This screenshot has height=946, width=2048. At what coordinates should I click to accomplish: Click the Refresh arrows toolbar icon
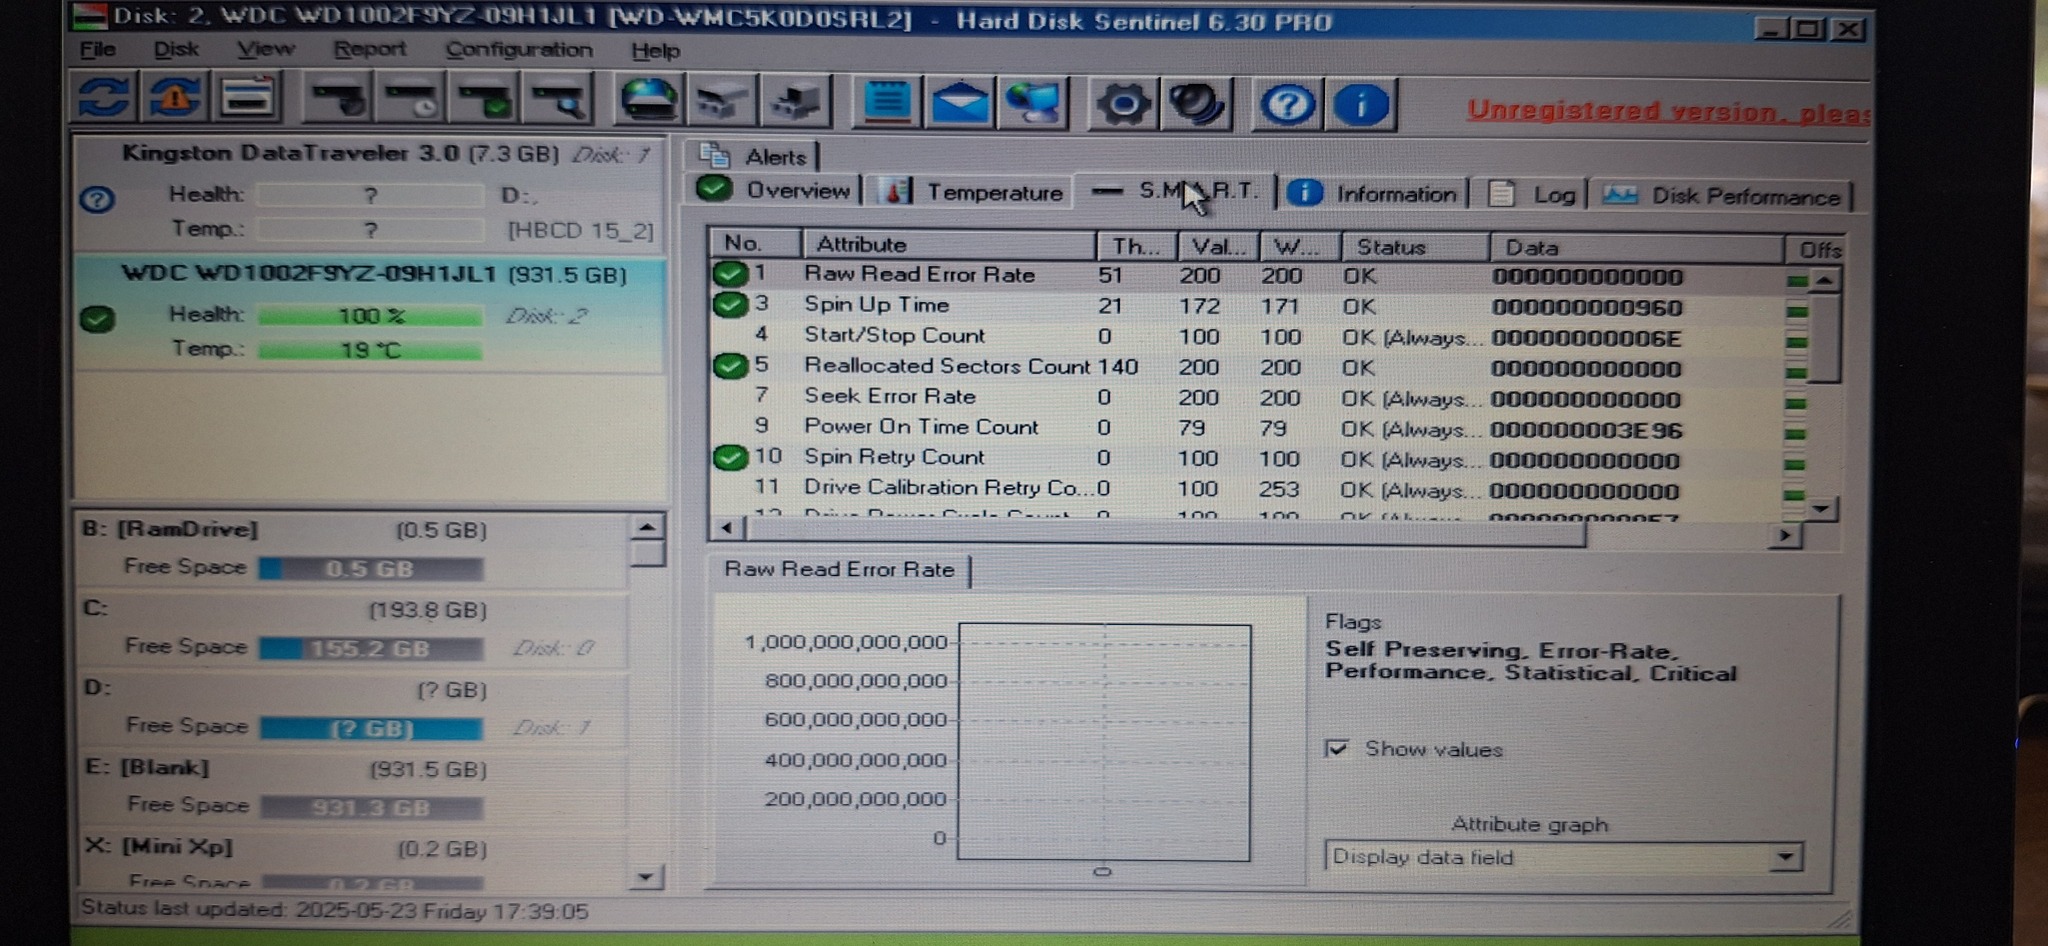104,98
